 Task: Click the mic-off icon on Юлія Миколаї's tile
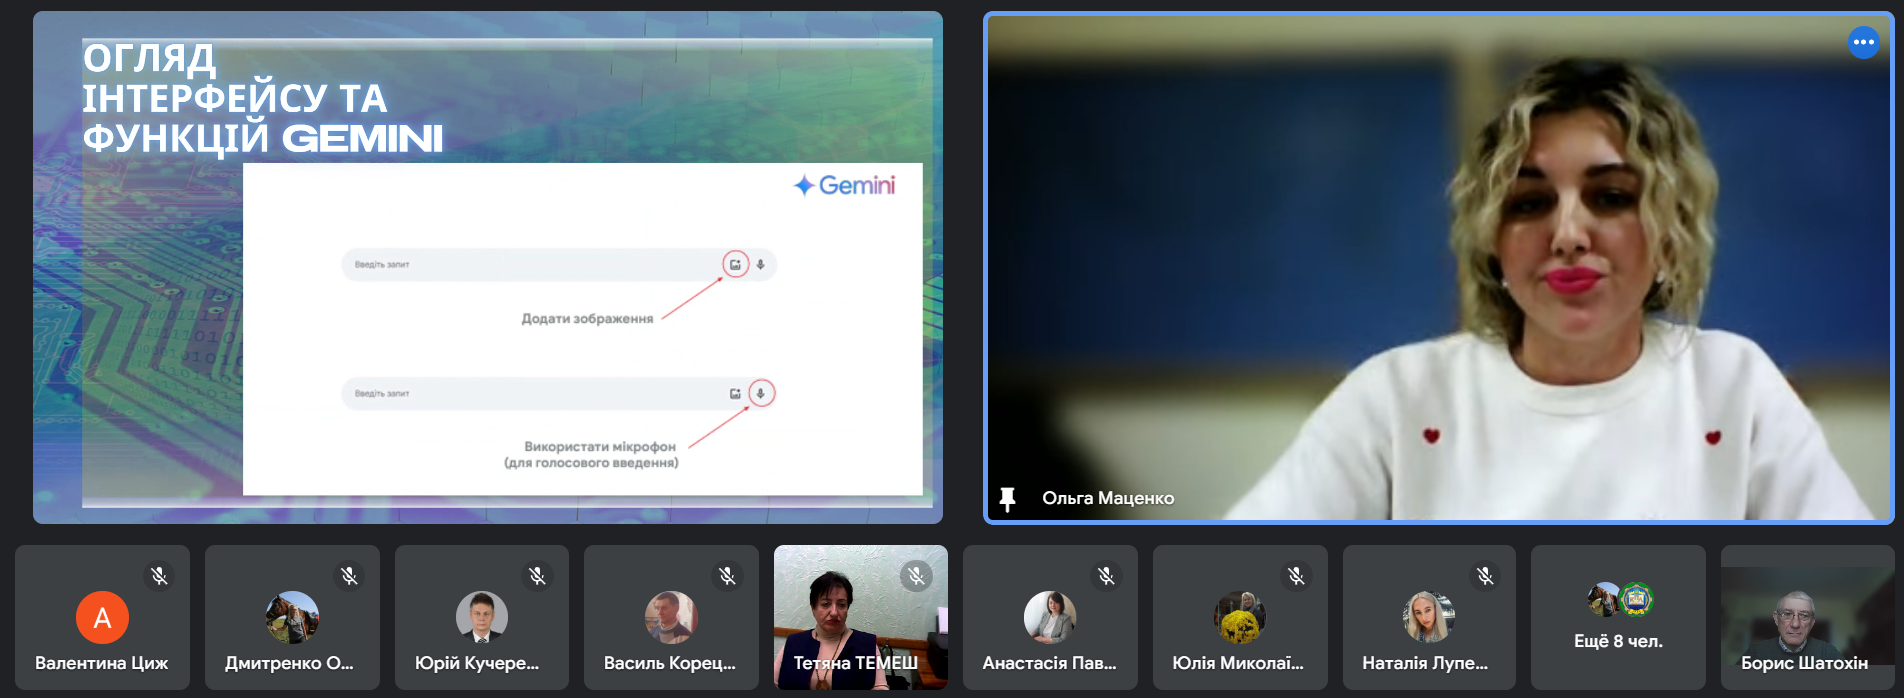coord(1296,576)
